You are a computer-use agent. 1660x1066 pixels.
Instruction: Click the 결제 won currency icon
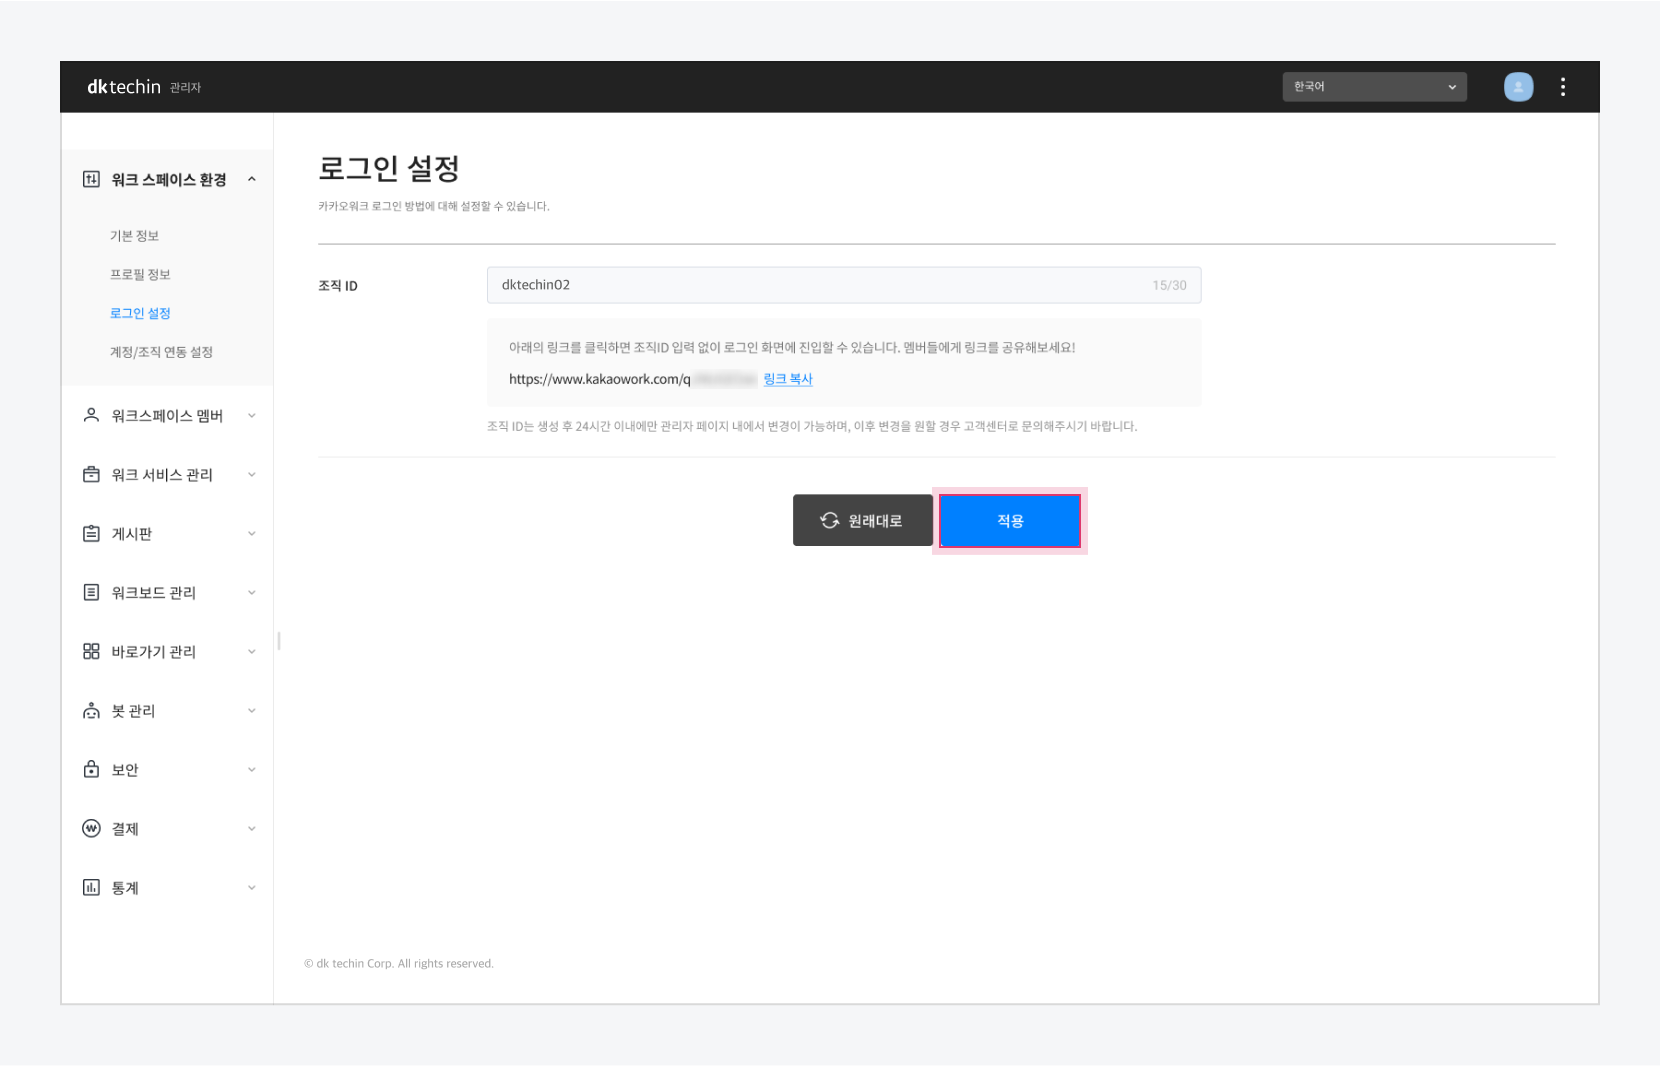pos(91,828)
